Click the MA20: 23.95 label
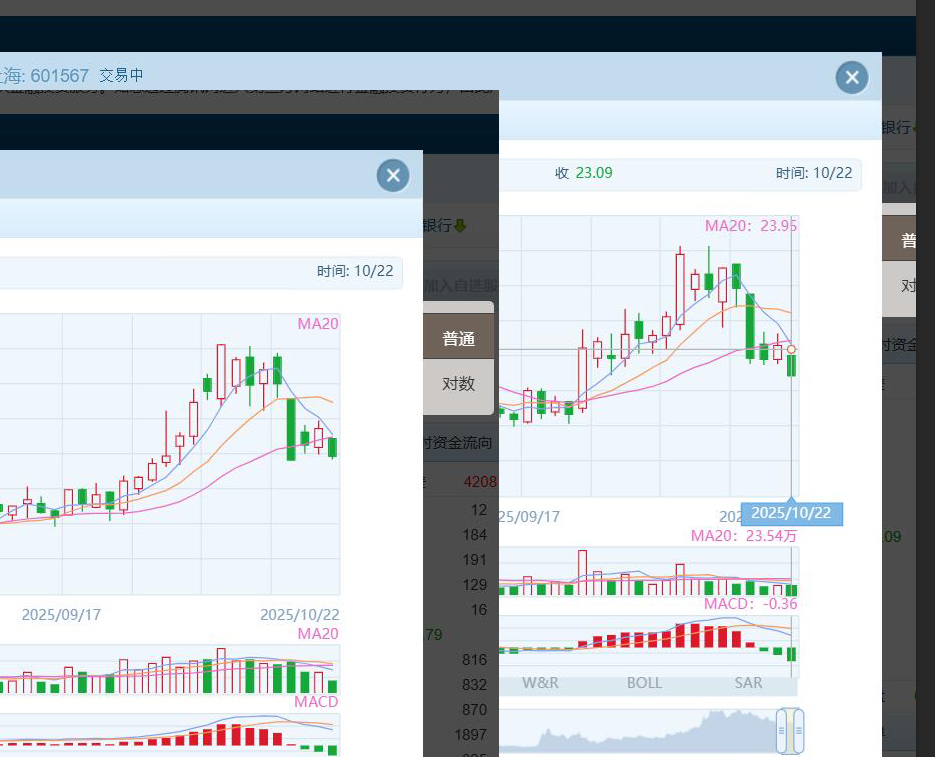 pyautogui.click(x=751, y=225)
